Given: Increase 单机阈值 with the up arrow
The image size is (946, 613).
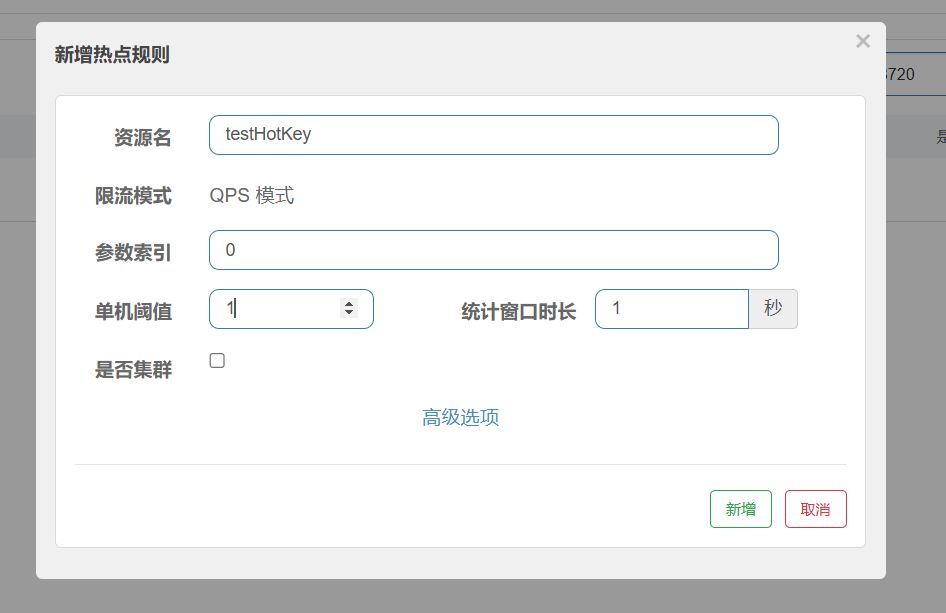Looking at the screenshot, I should point(349,304).
